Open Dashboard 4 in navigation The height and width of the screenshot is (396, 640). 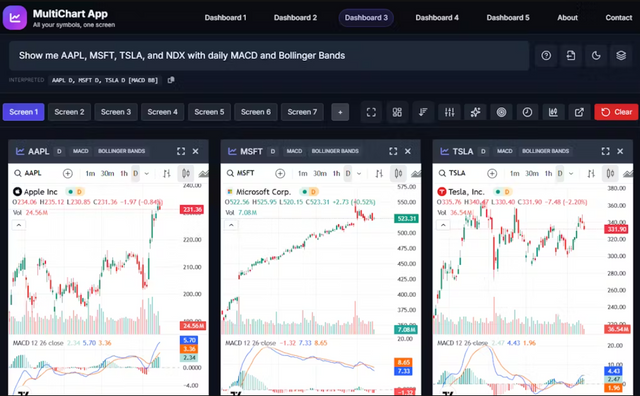pos(437,18)
